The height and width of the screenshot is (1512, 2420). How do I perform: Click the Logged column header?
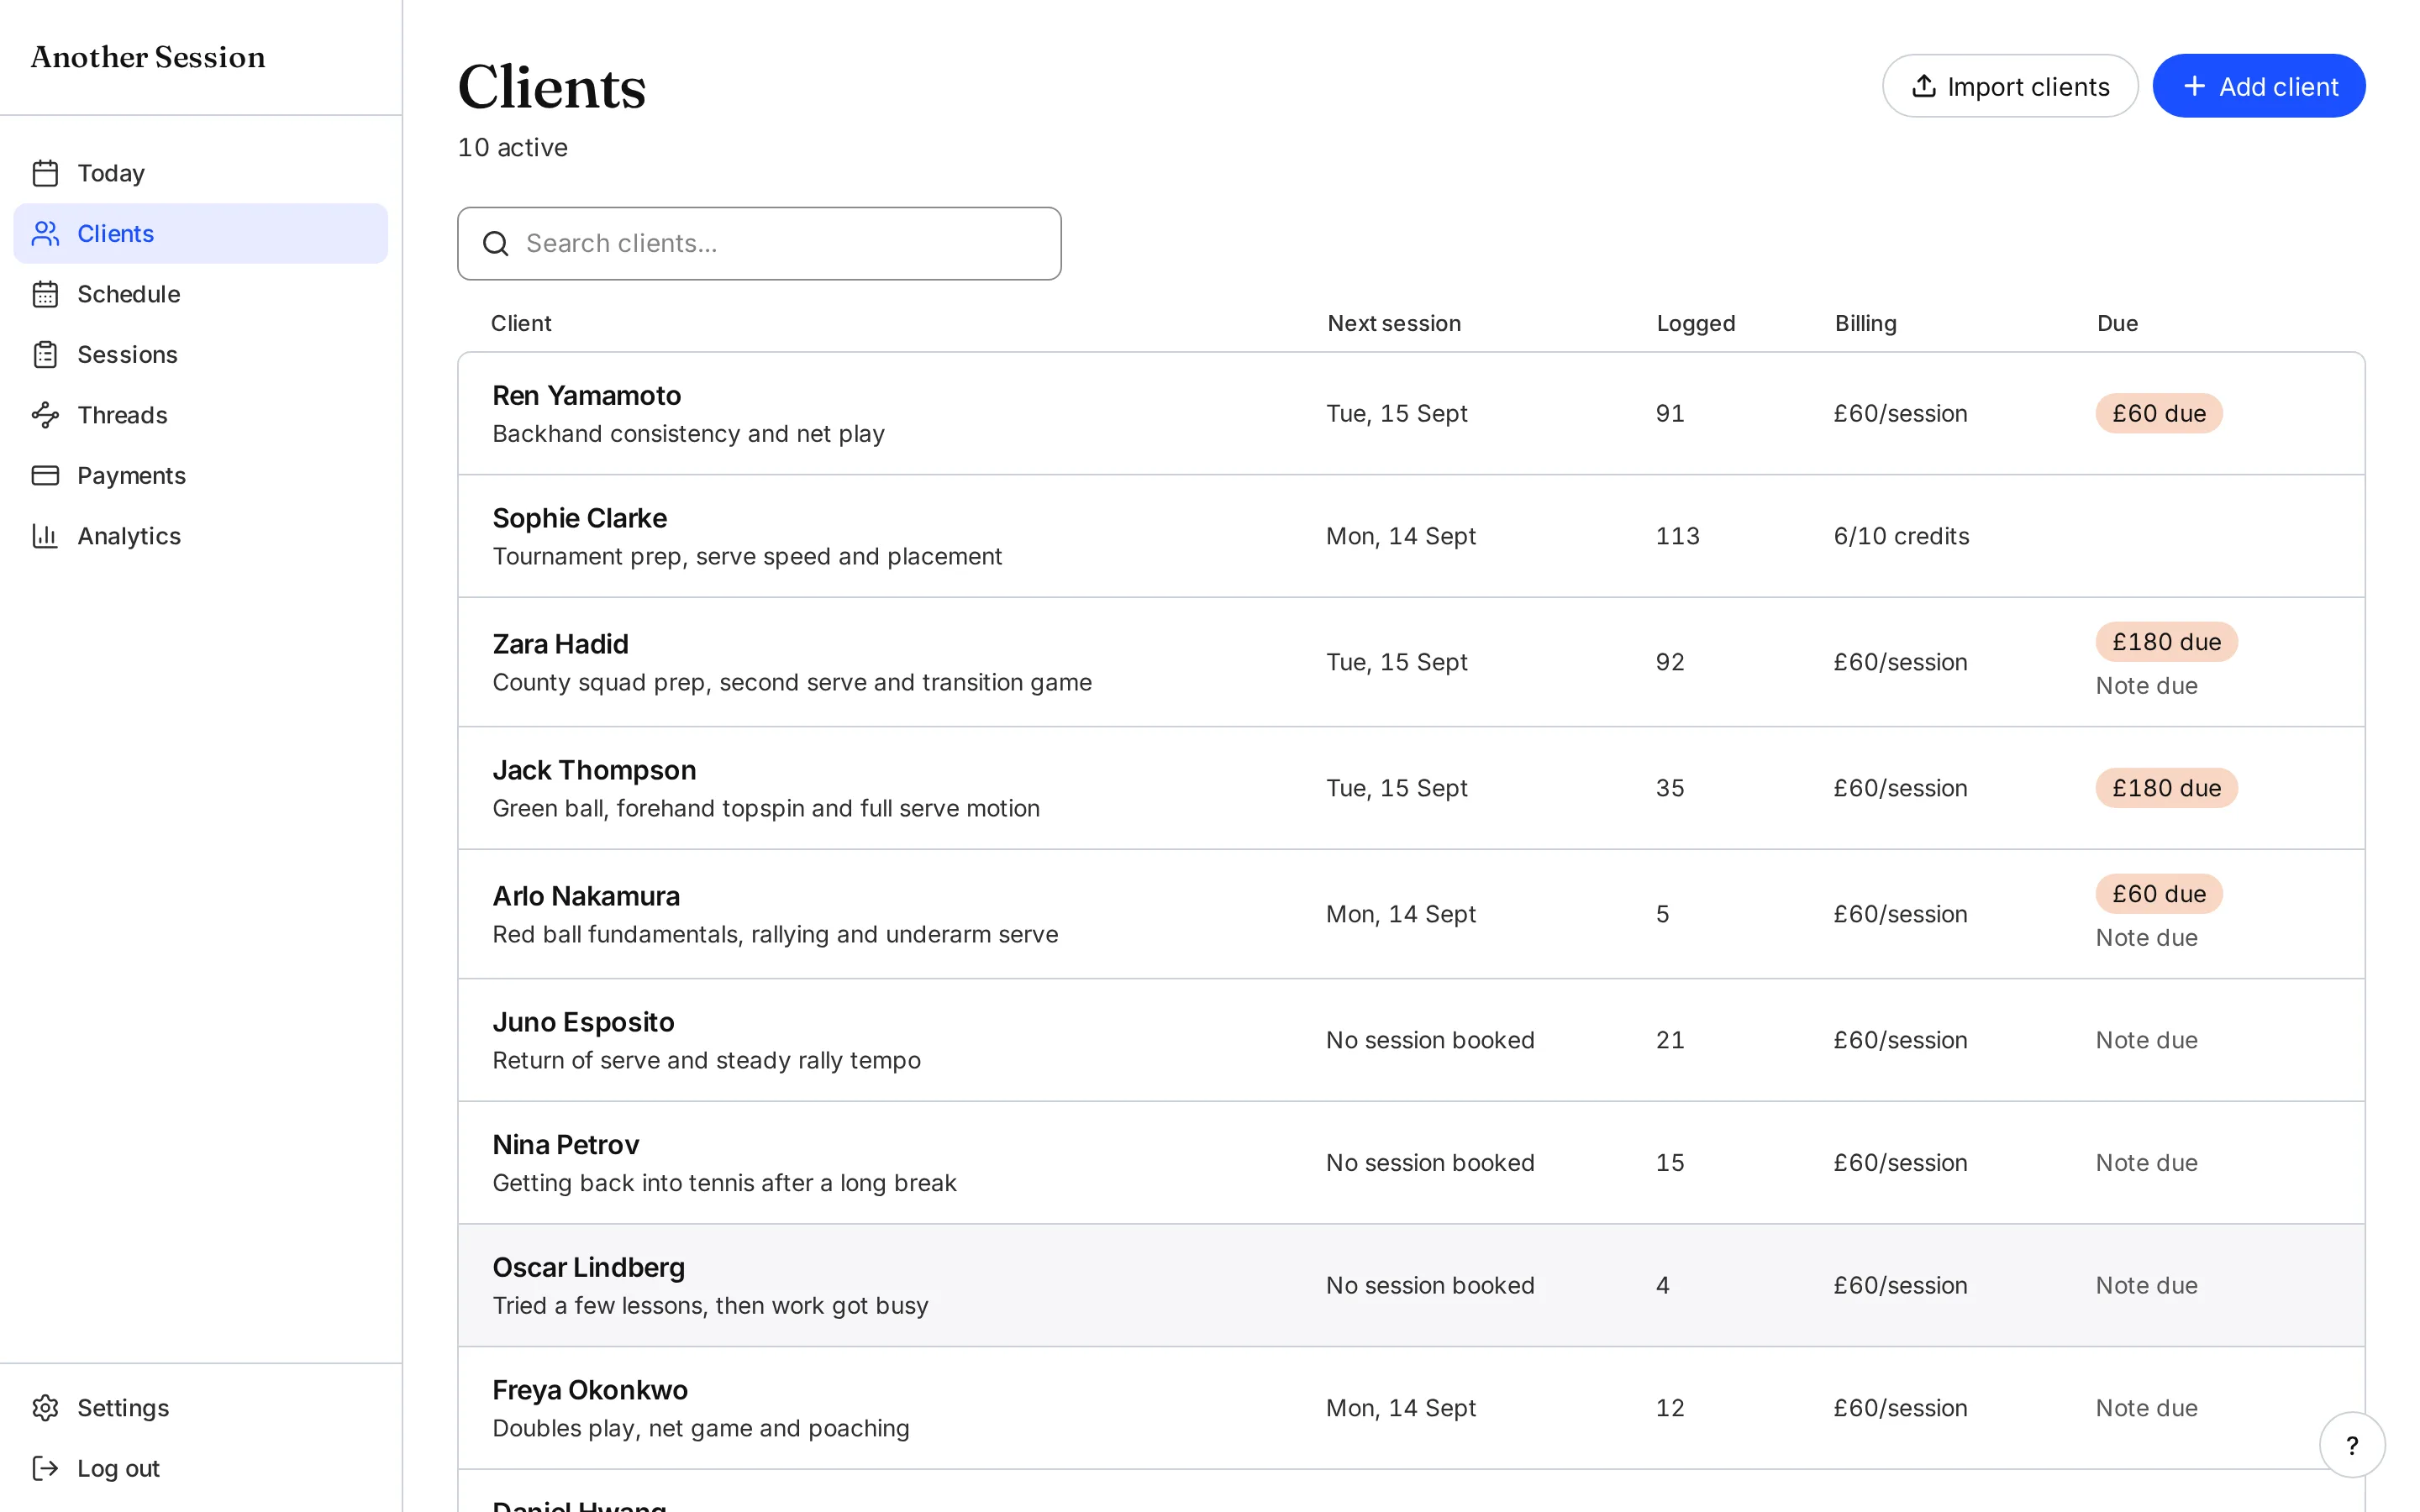tap(1696, 324)
